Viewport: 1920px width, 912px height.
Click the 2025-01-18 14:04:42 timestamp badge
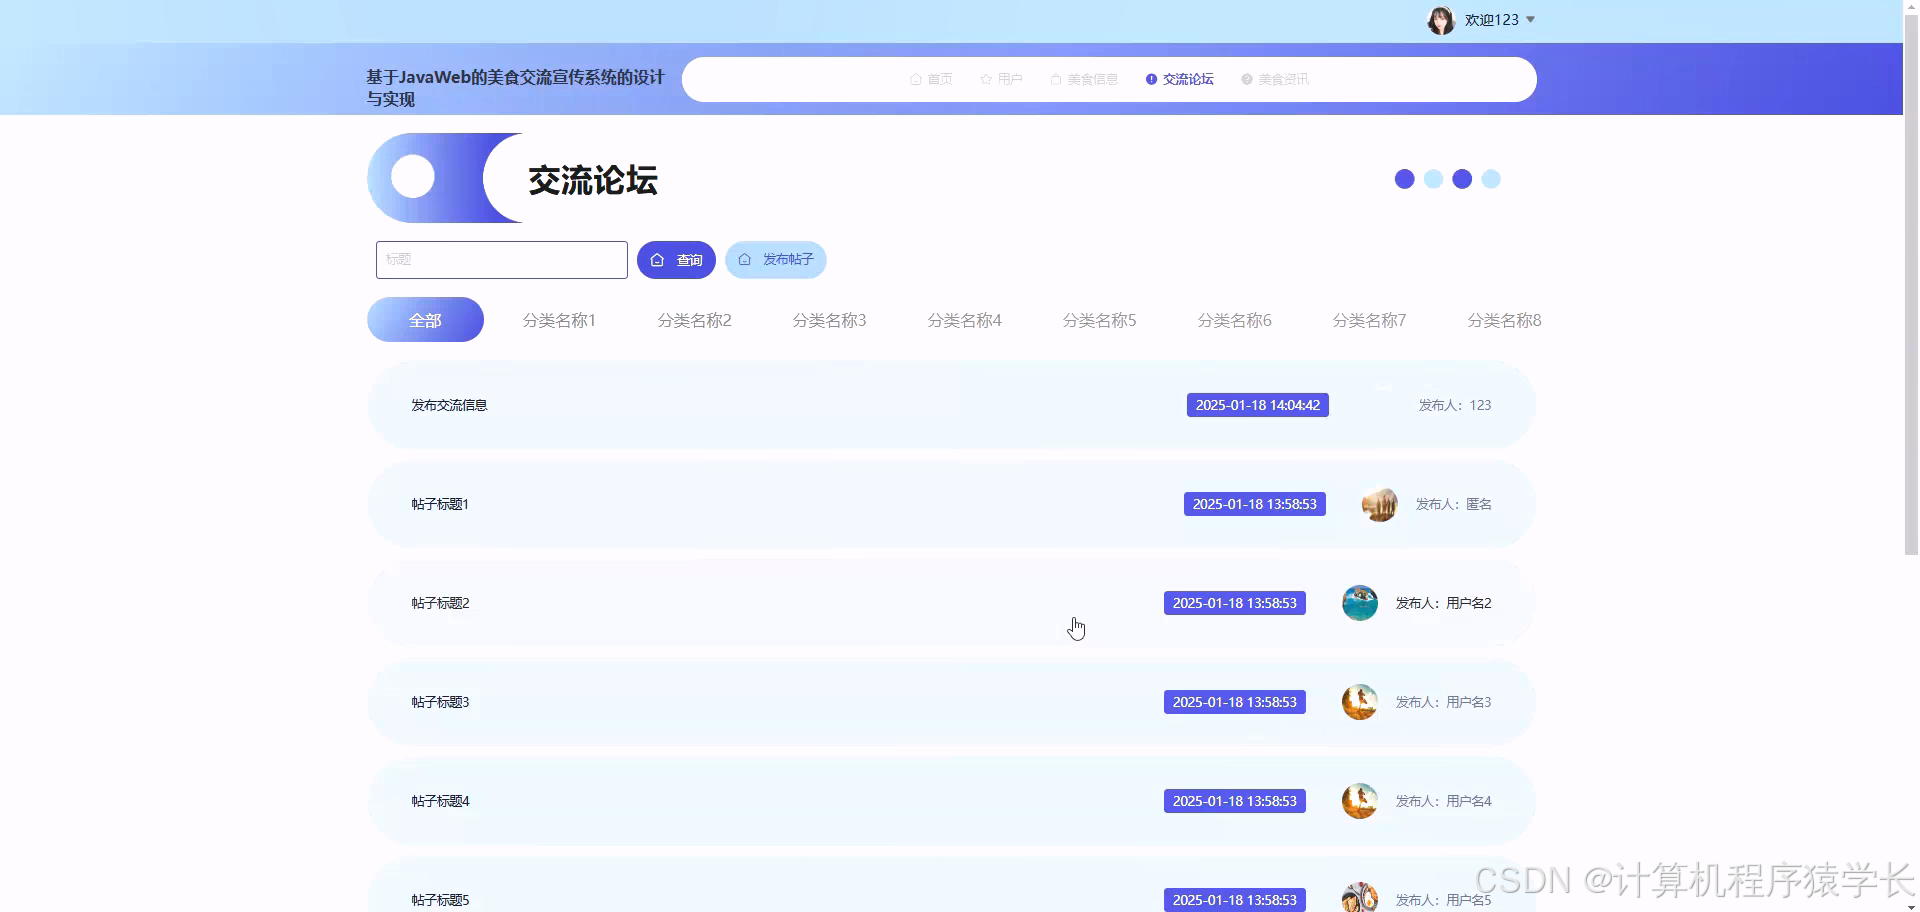point(1257,405)
